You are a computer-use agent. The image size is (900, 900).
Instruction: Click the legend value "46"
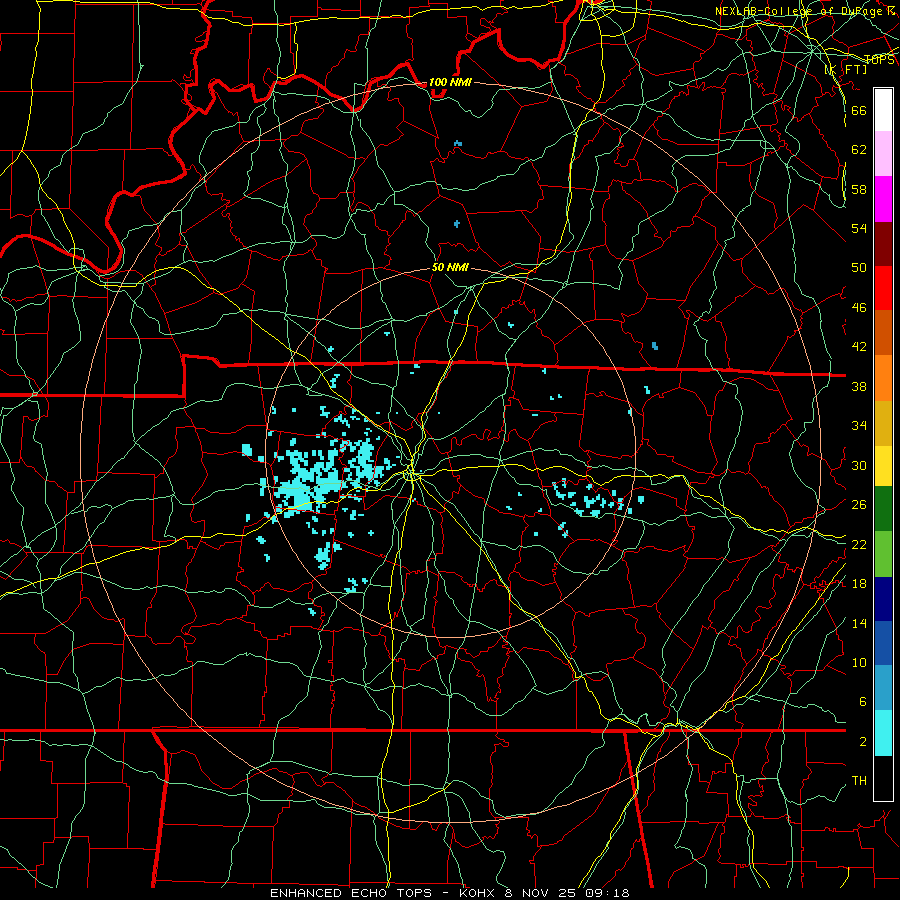[x=859, y=307]
